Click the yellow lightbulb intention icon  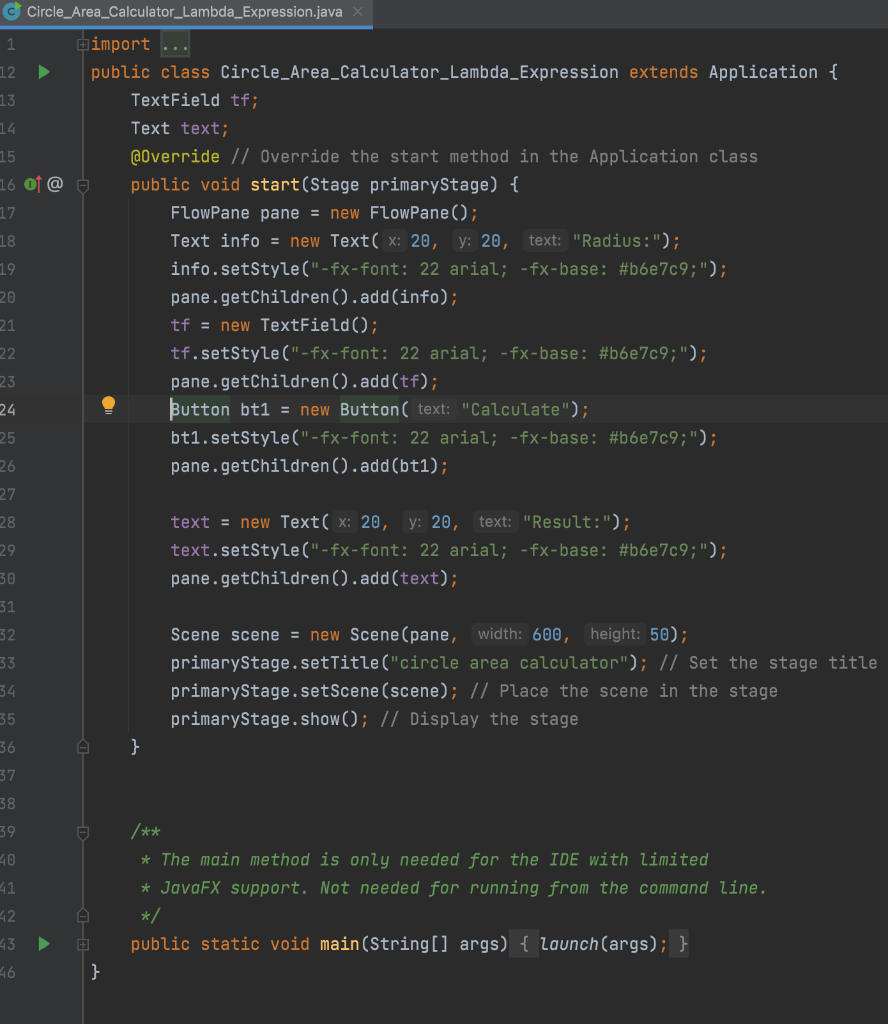108,406
